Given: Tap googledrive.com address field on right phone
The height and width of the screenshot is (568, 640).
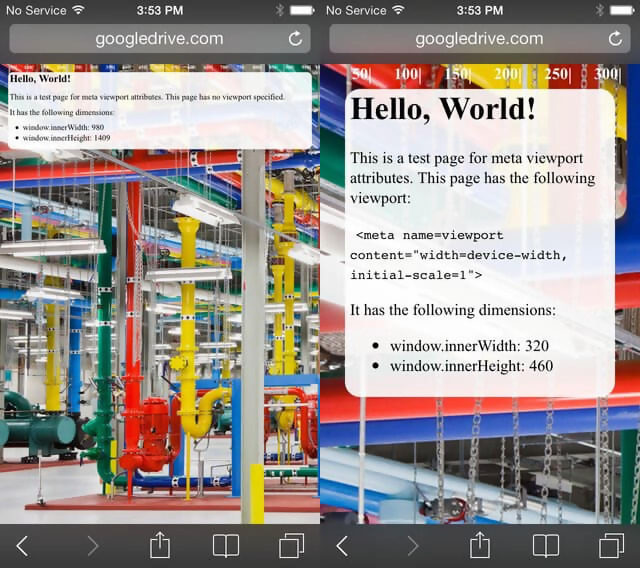Looking at the screenshot, I should (x=480, y=39).
